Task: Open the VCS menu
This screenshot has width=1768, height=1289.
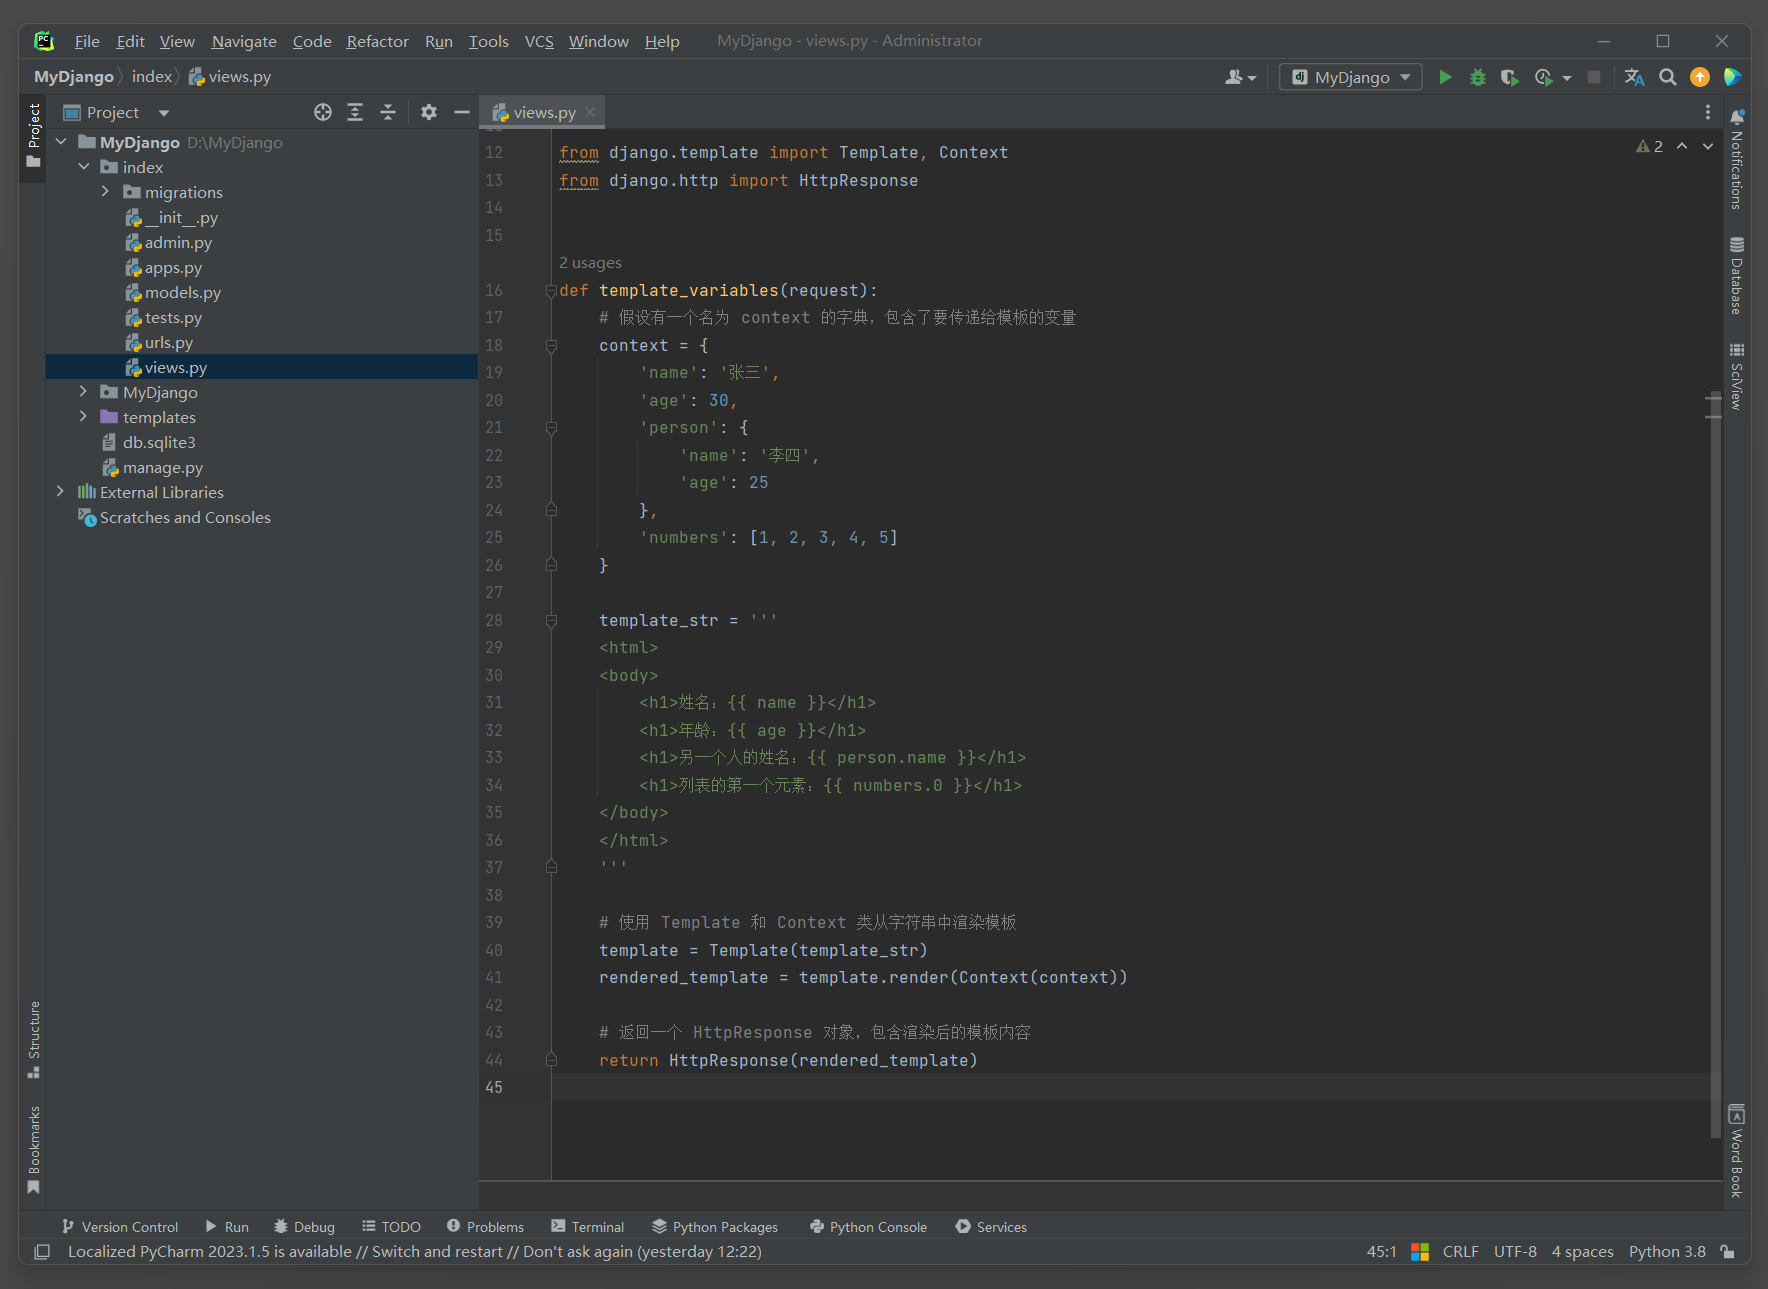Action: tap(539, 41)
